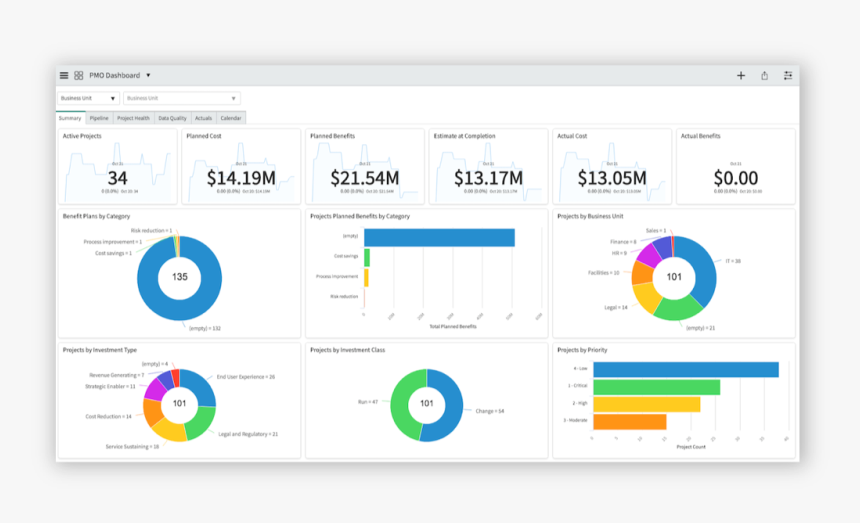Click Cost Reduction = 14 label
Viewport: 860px width, 523px height.
109,417
